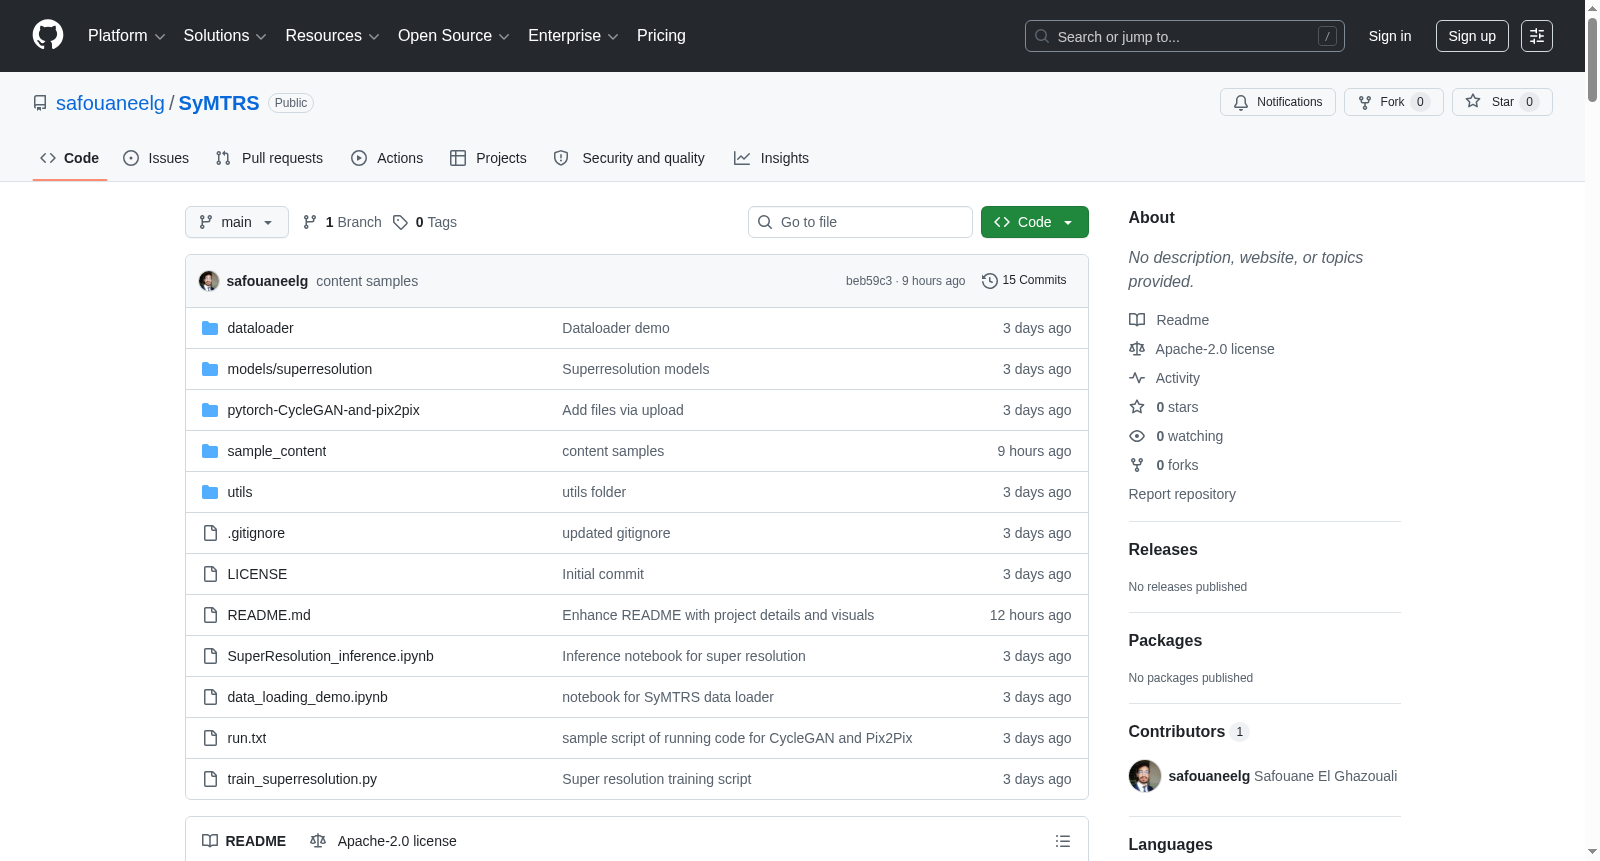Expand the Open Source menu
The width and height of the screenshot is (1600, 861).
[454, 36]
